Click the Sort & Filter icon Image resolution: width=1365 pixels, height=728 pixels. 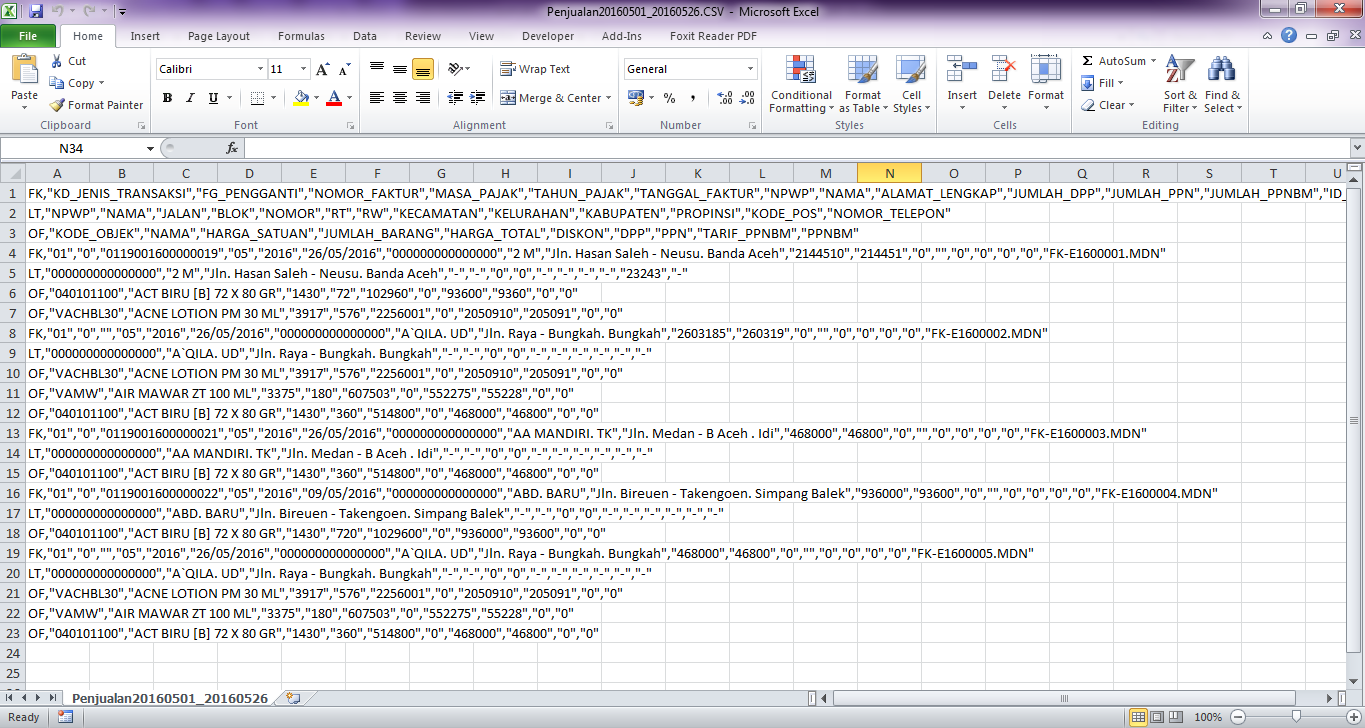click(1180, 84)
